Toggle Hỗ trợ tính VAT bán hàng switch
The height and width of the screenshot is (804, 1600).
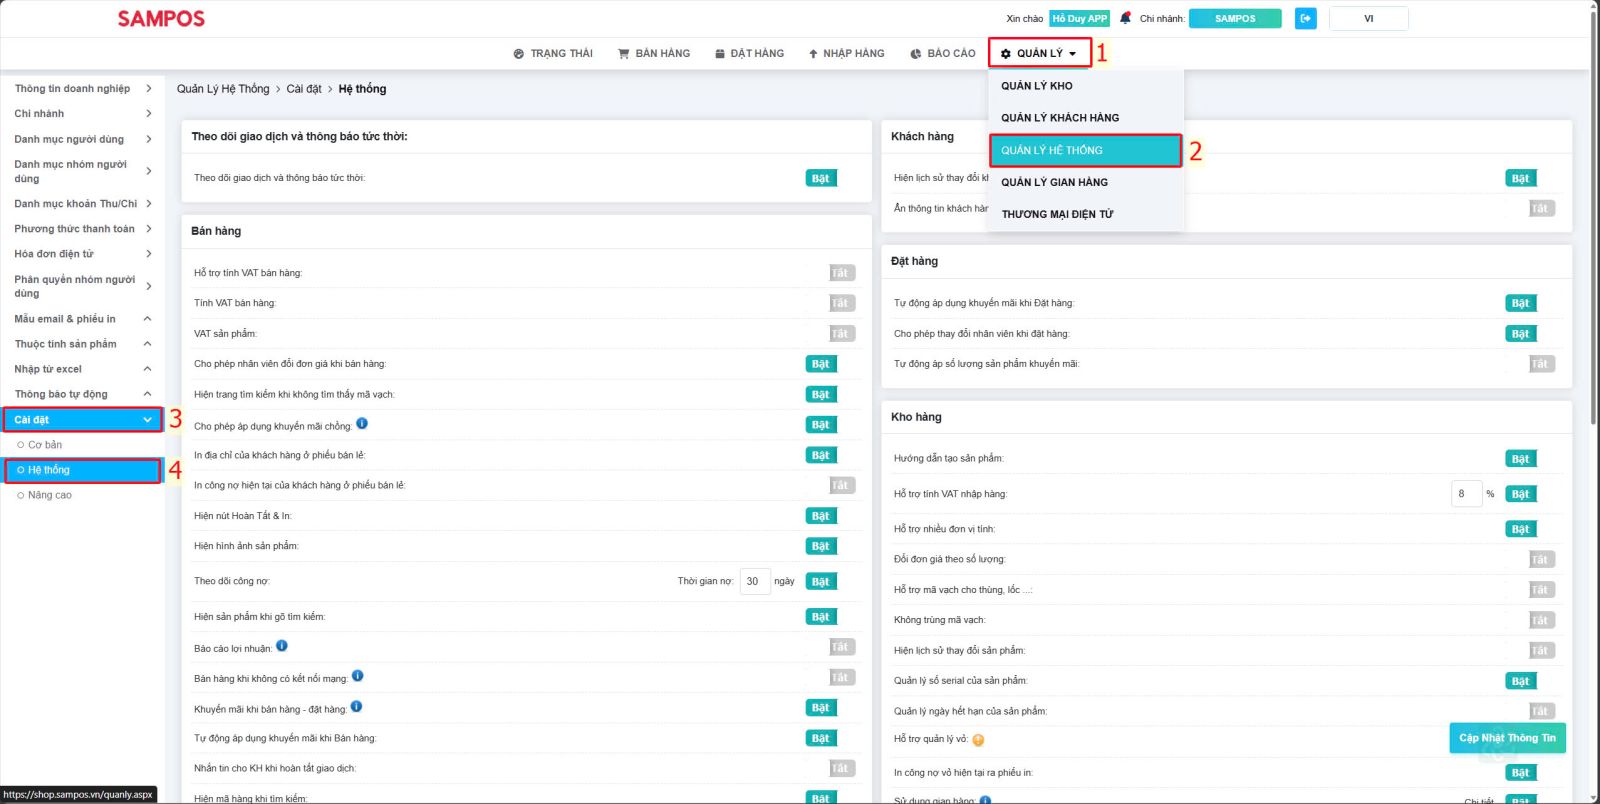[842, 273]
